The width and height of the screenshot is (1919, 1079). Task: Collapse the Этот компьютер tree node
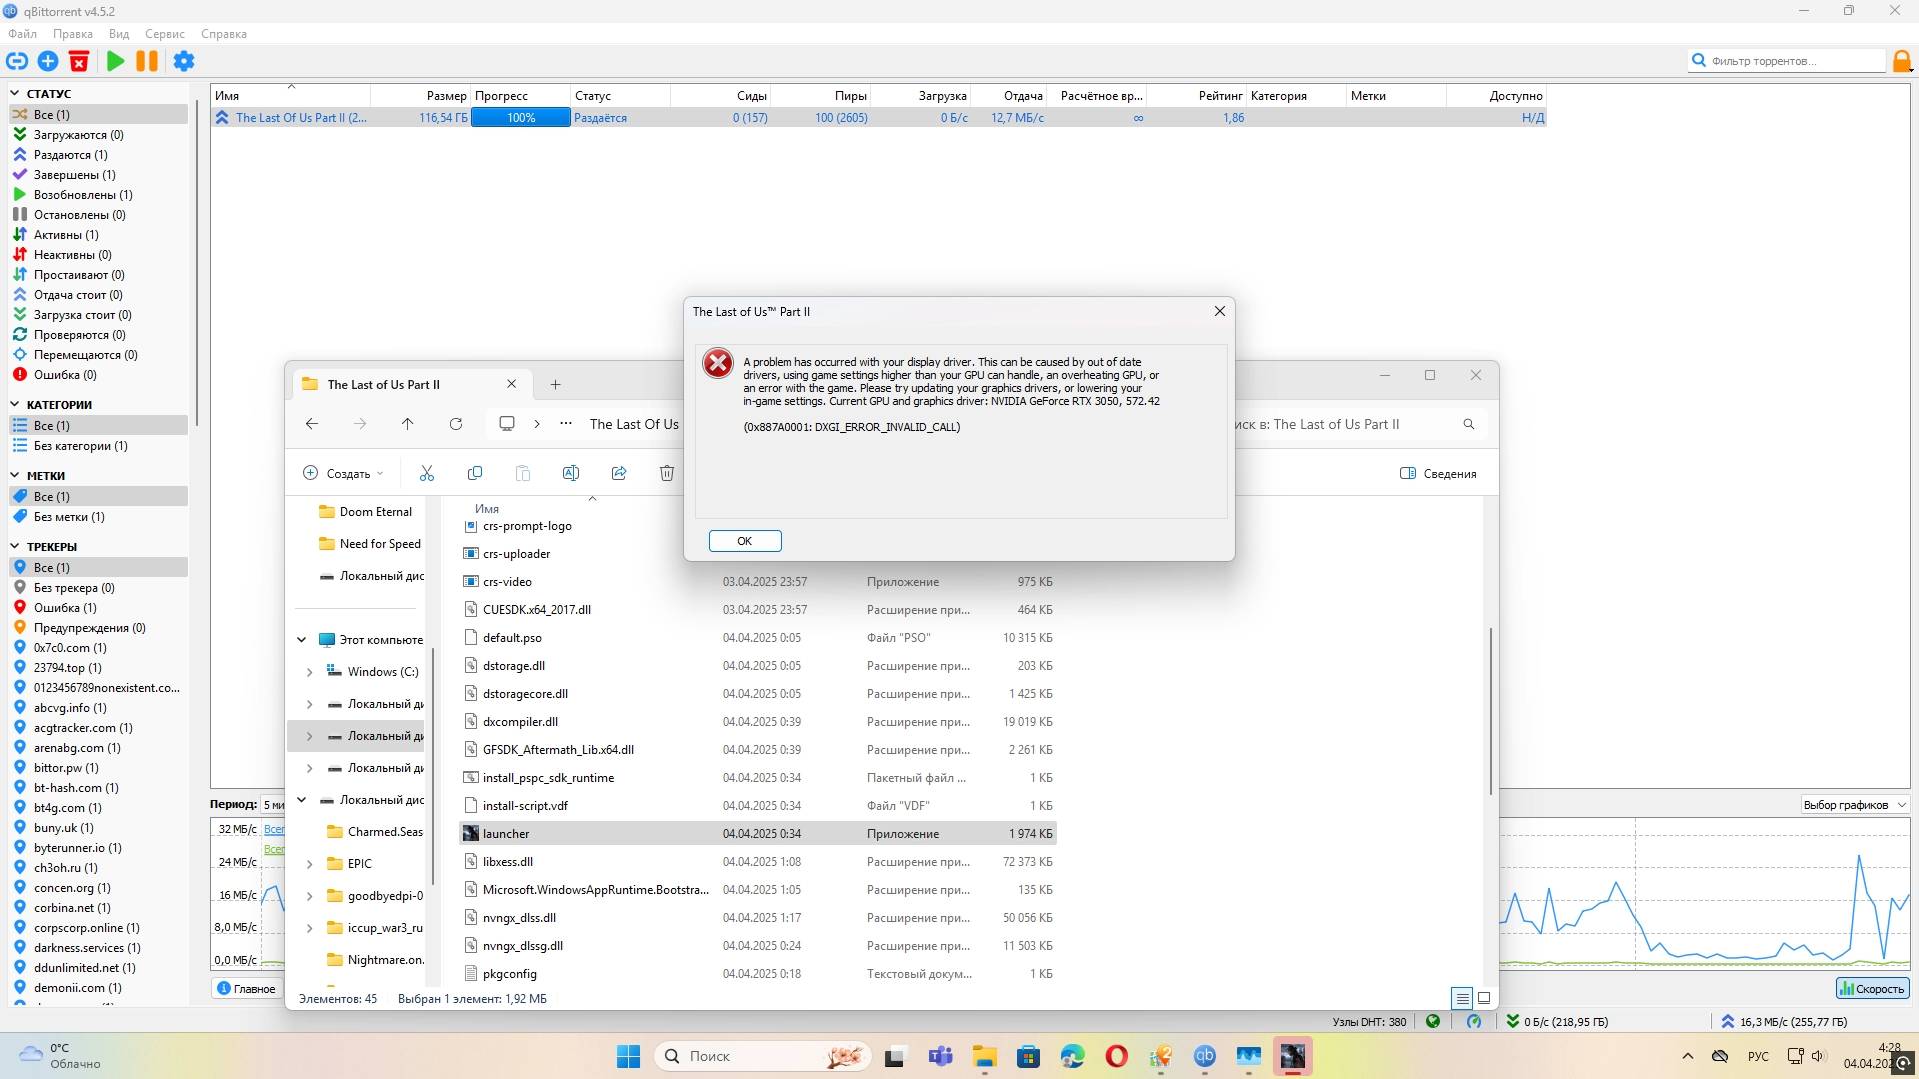click(x=301, y=640)
